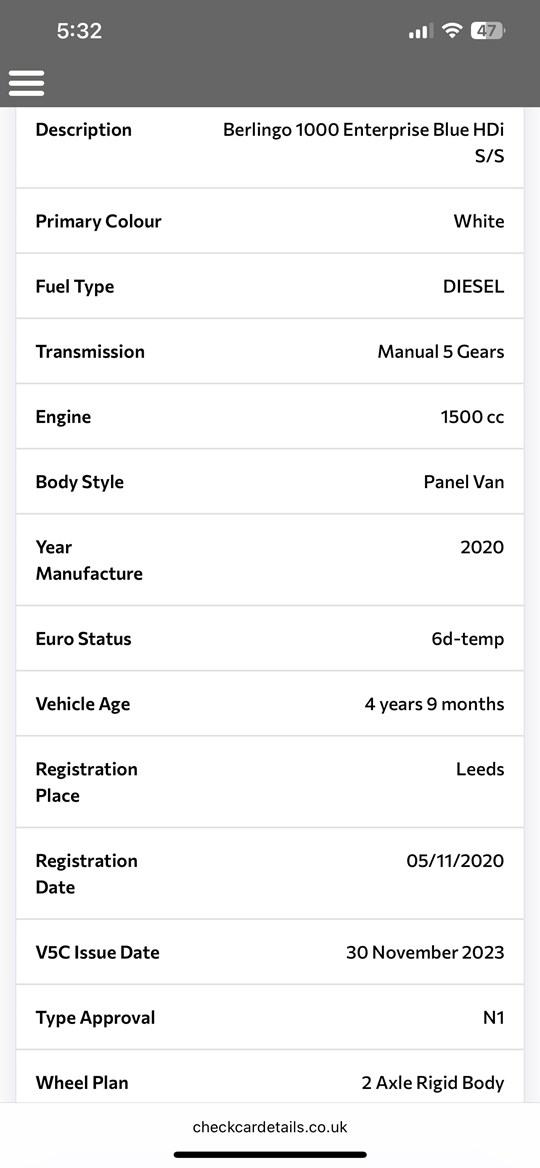540x1168 pixels.
Task: Select the Year Manufacture 2020 value
Action: click(x=482, y=548)
